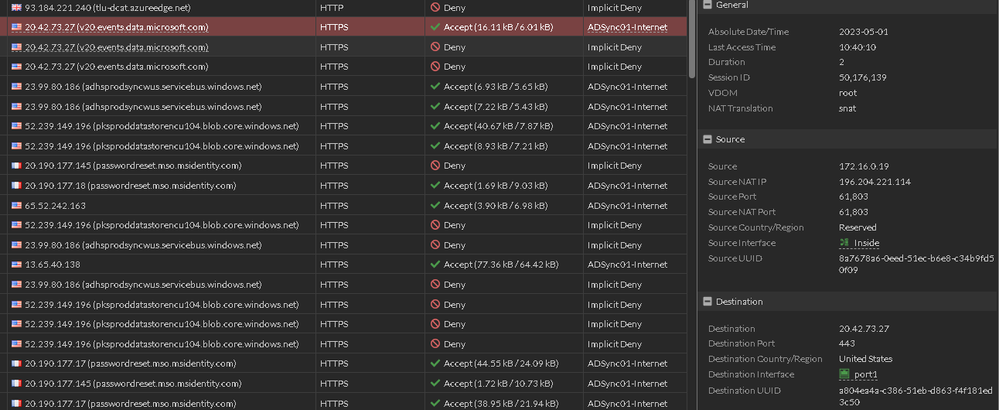
Task: Click the Accept checkmark for 77.36 kB / 64.42 kB
Action: [435, 264]
